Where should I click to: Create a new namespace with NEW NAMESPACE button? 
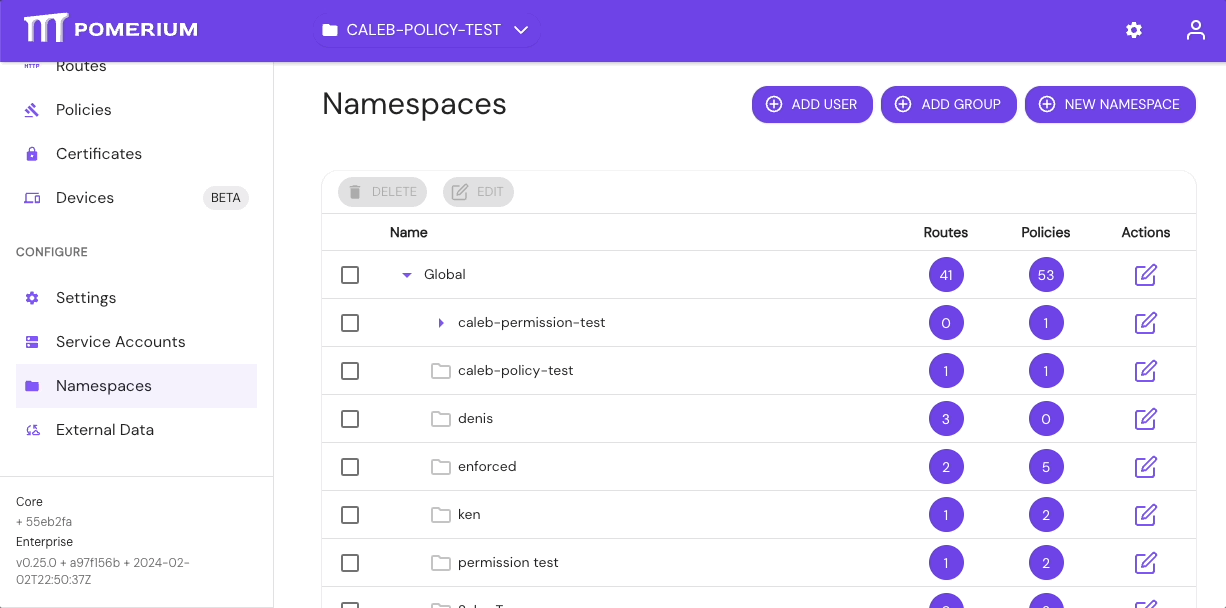pyautogui.click(x=1110, y=104)
